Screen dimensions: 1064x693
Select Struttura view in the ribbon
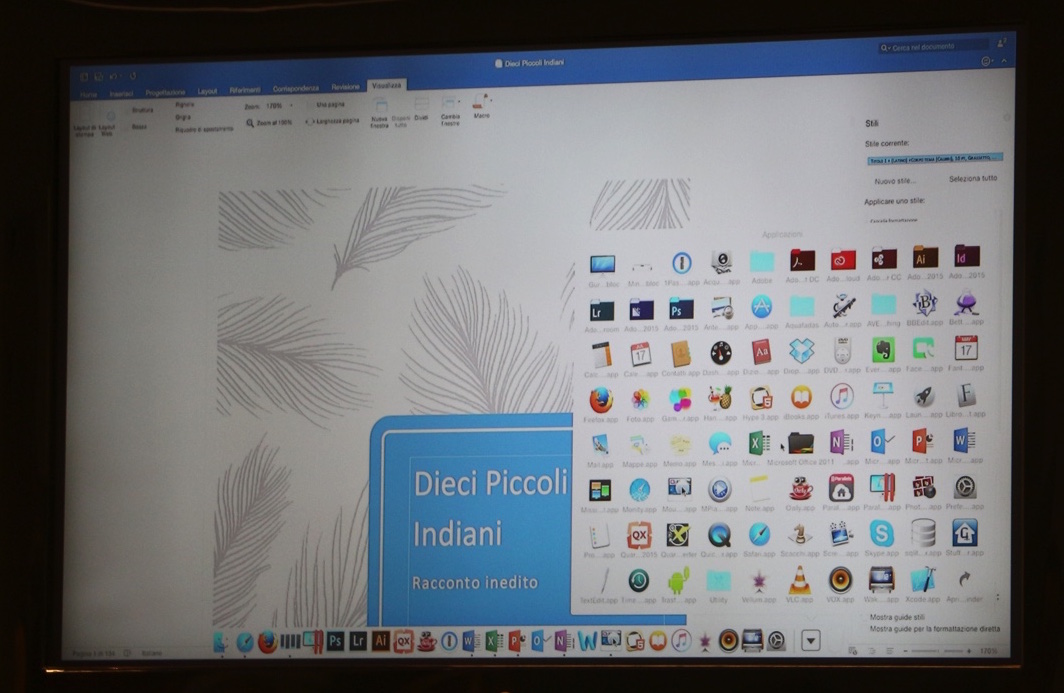pyautogui.click(x=142, y=109)
